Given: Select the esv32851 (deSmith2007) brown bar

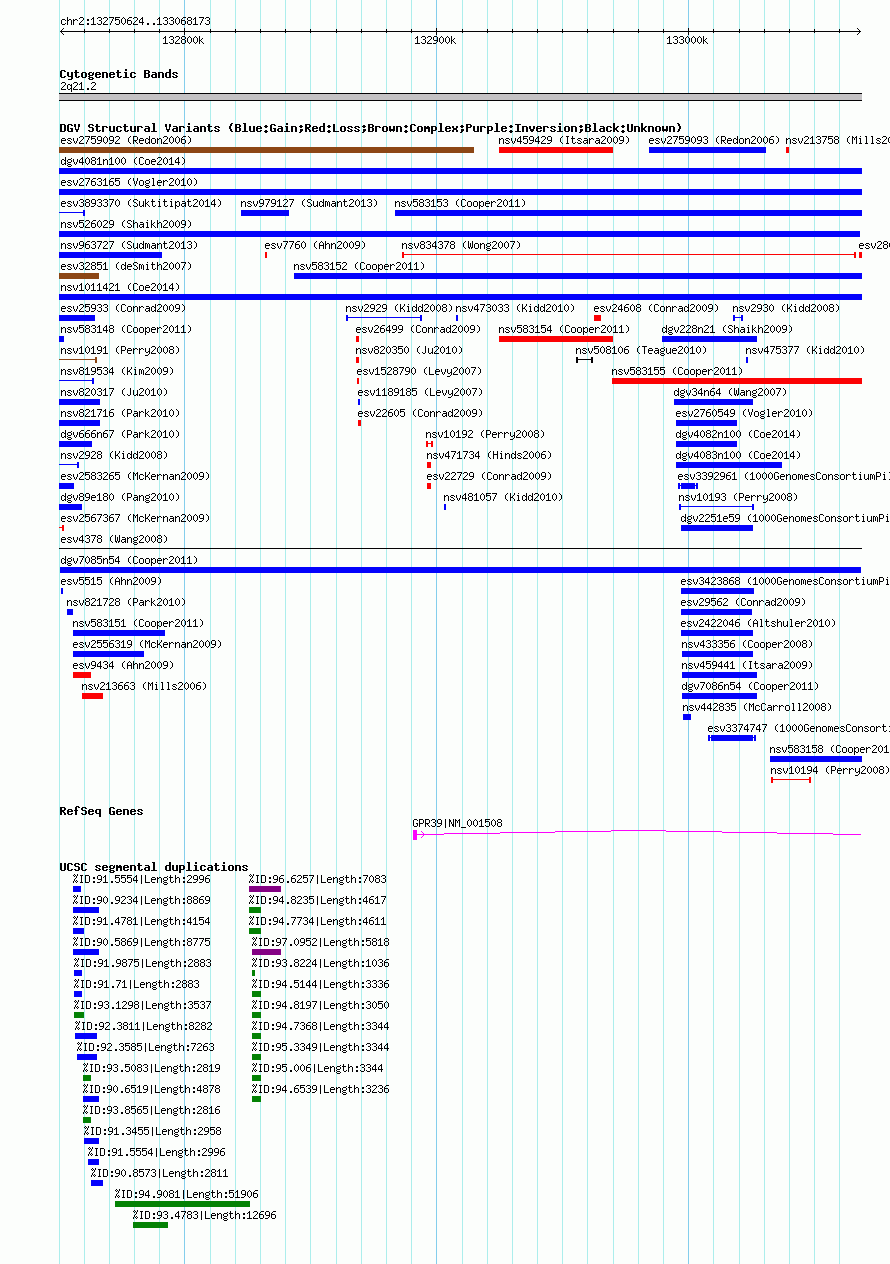Looking at the screenshot, I should coord(79,276).
